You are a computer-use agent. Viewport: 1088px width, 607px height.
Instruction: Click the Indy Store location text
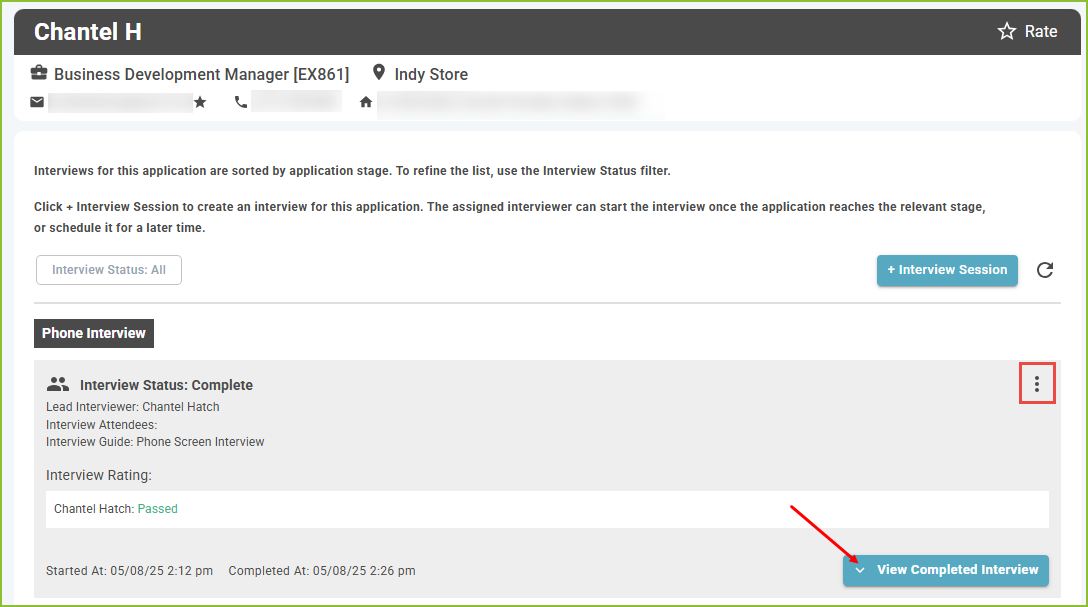point(431,74)
